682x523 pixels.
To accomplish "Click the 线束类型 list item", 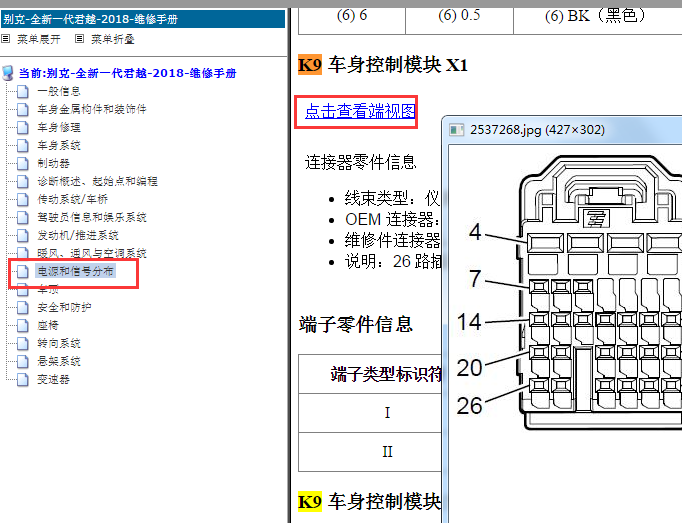I will pyautogui.click(x=393, y=198).
